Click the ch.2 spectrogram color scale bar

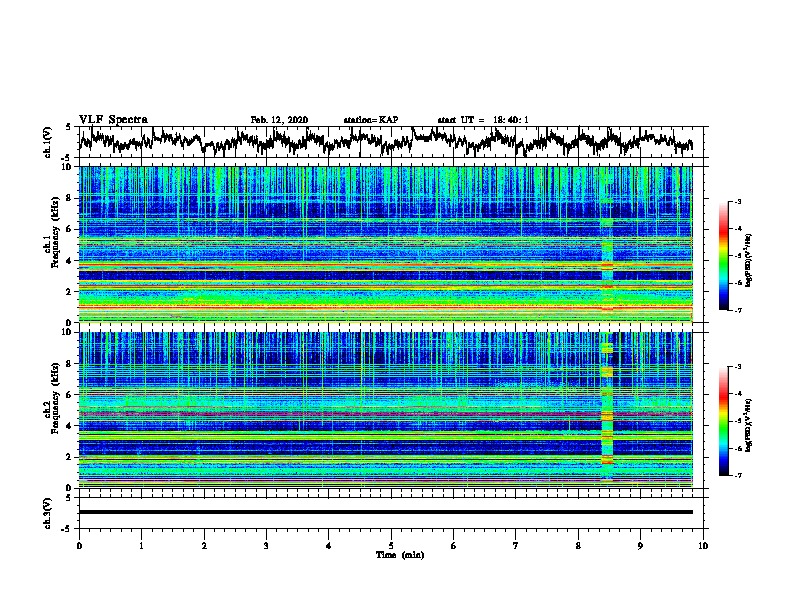click(723, 421)
